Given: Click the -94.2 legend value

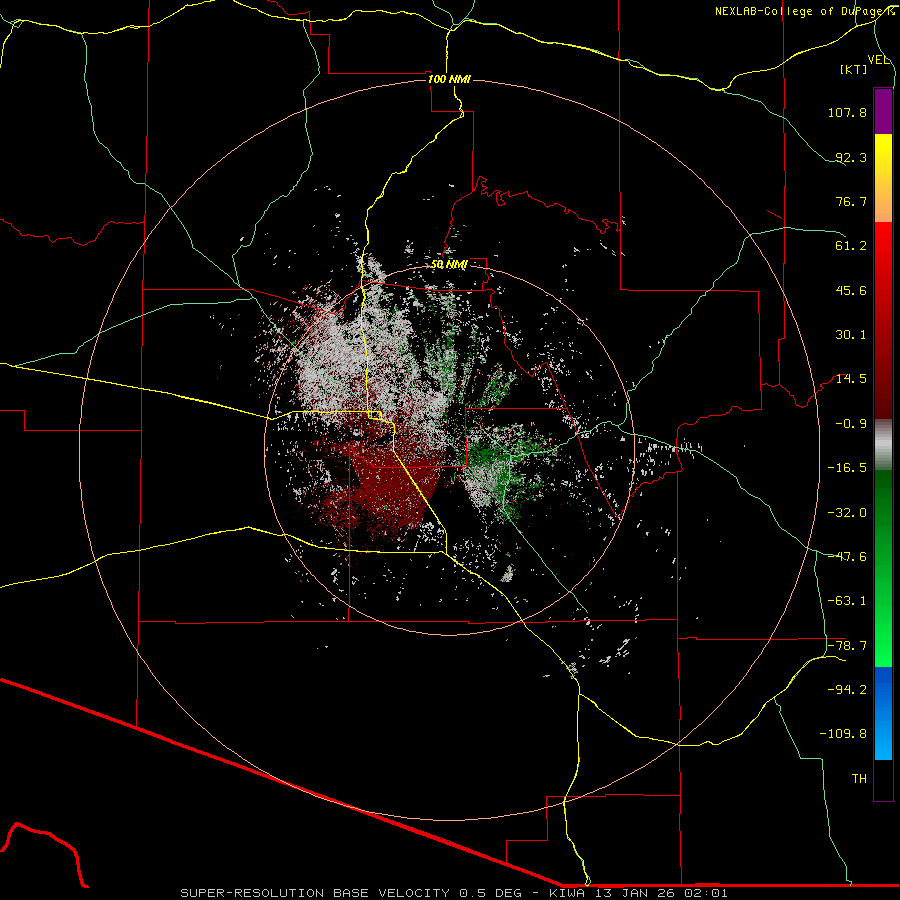Looking at the screenshot, I should 847,690.
